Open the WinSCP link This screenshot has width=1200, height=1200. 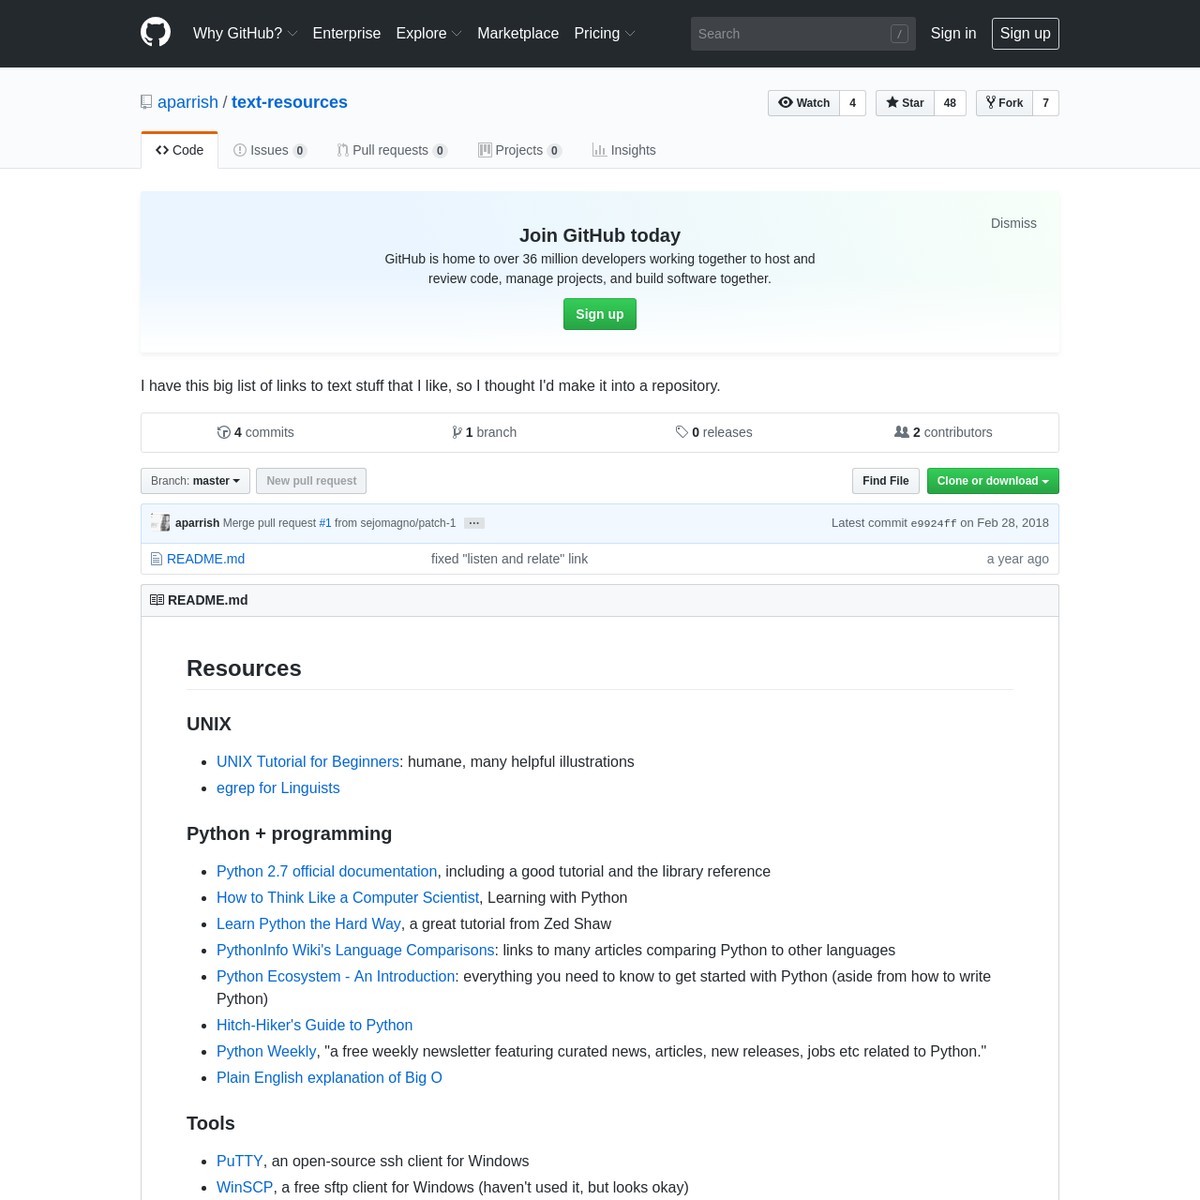[x=245, y=1187]
